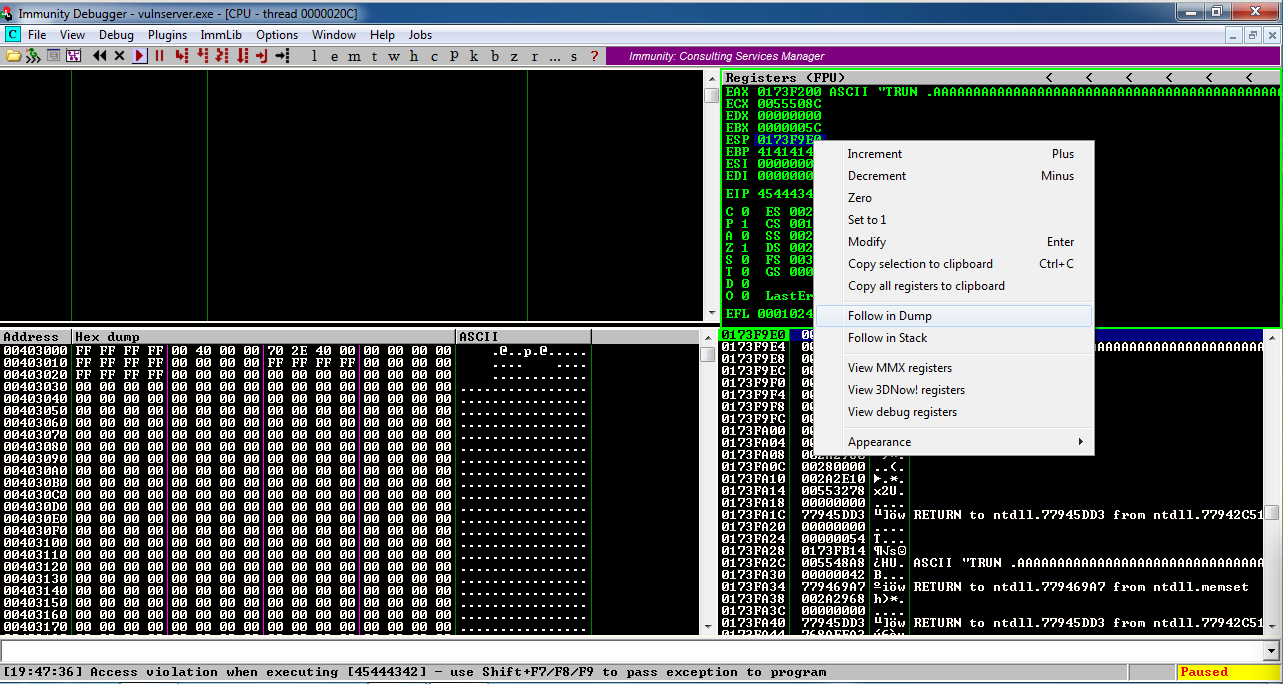The image size is (1283, 684).
Task: Restart program with the rewind icon
Action: (x=99, y=56)
